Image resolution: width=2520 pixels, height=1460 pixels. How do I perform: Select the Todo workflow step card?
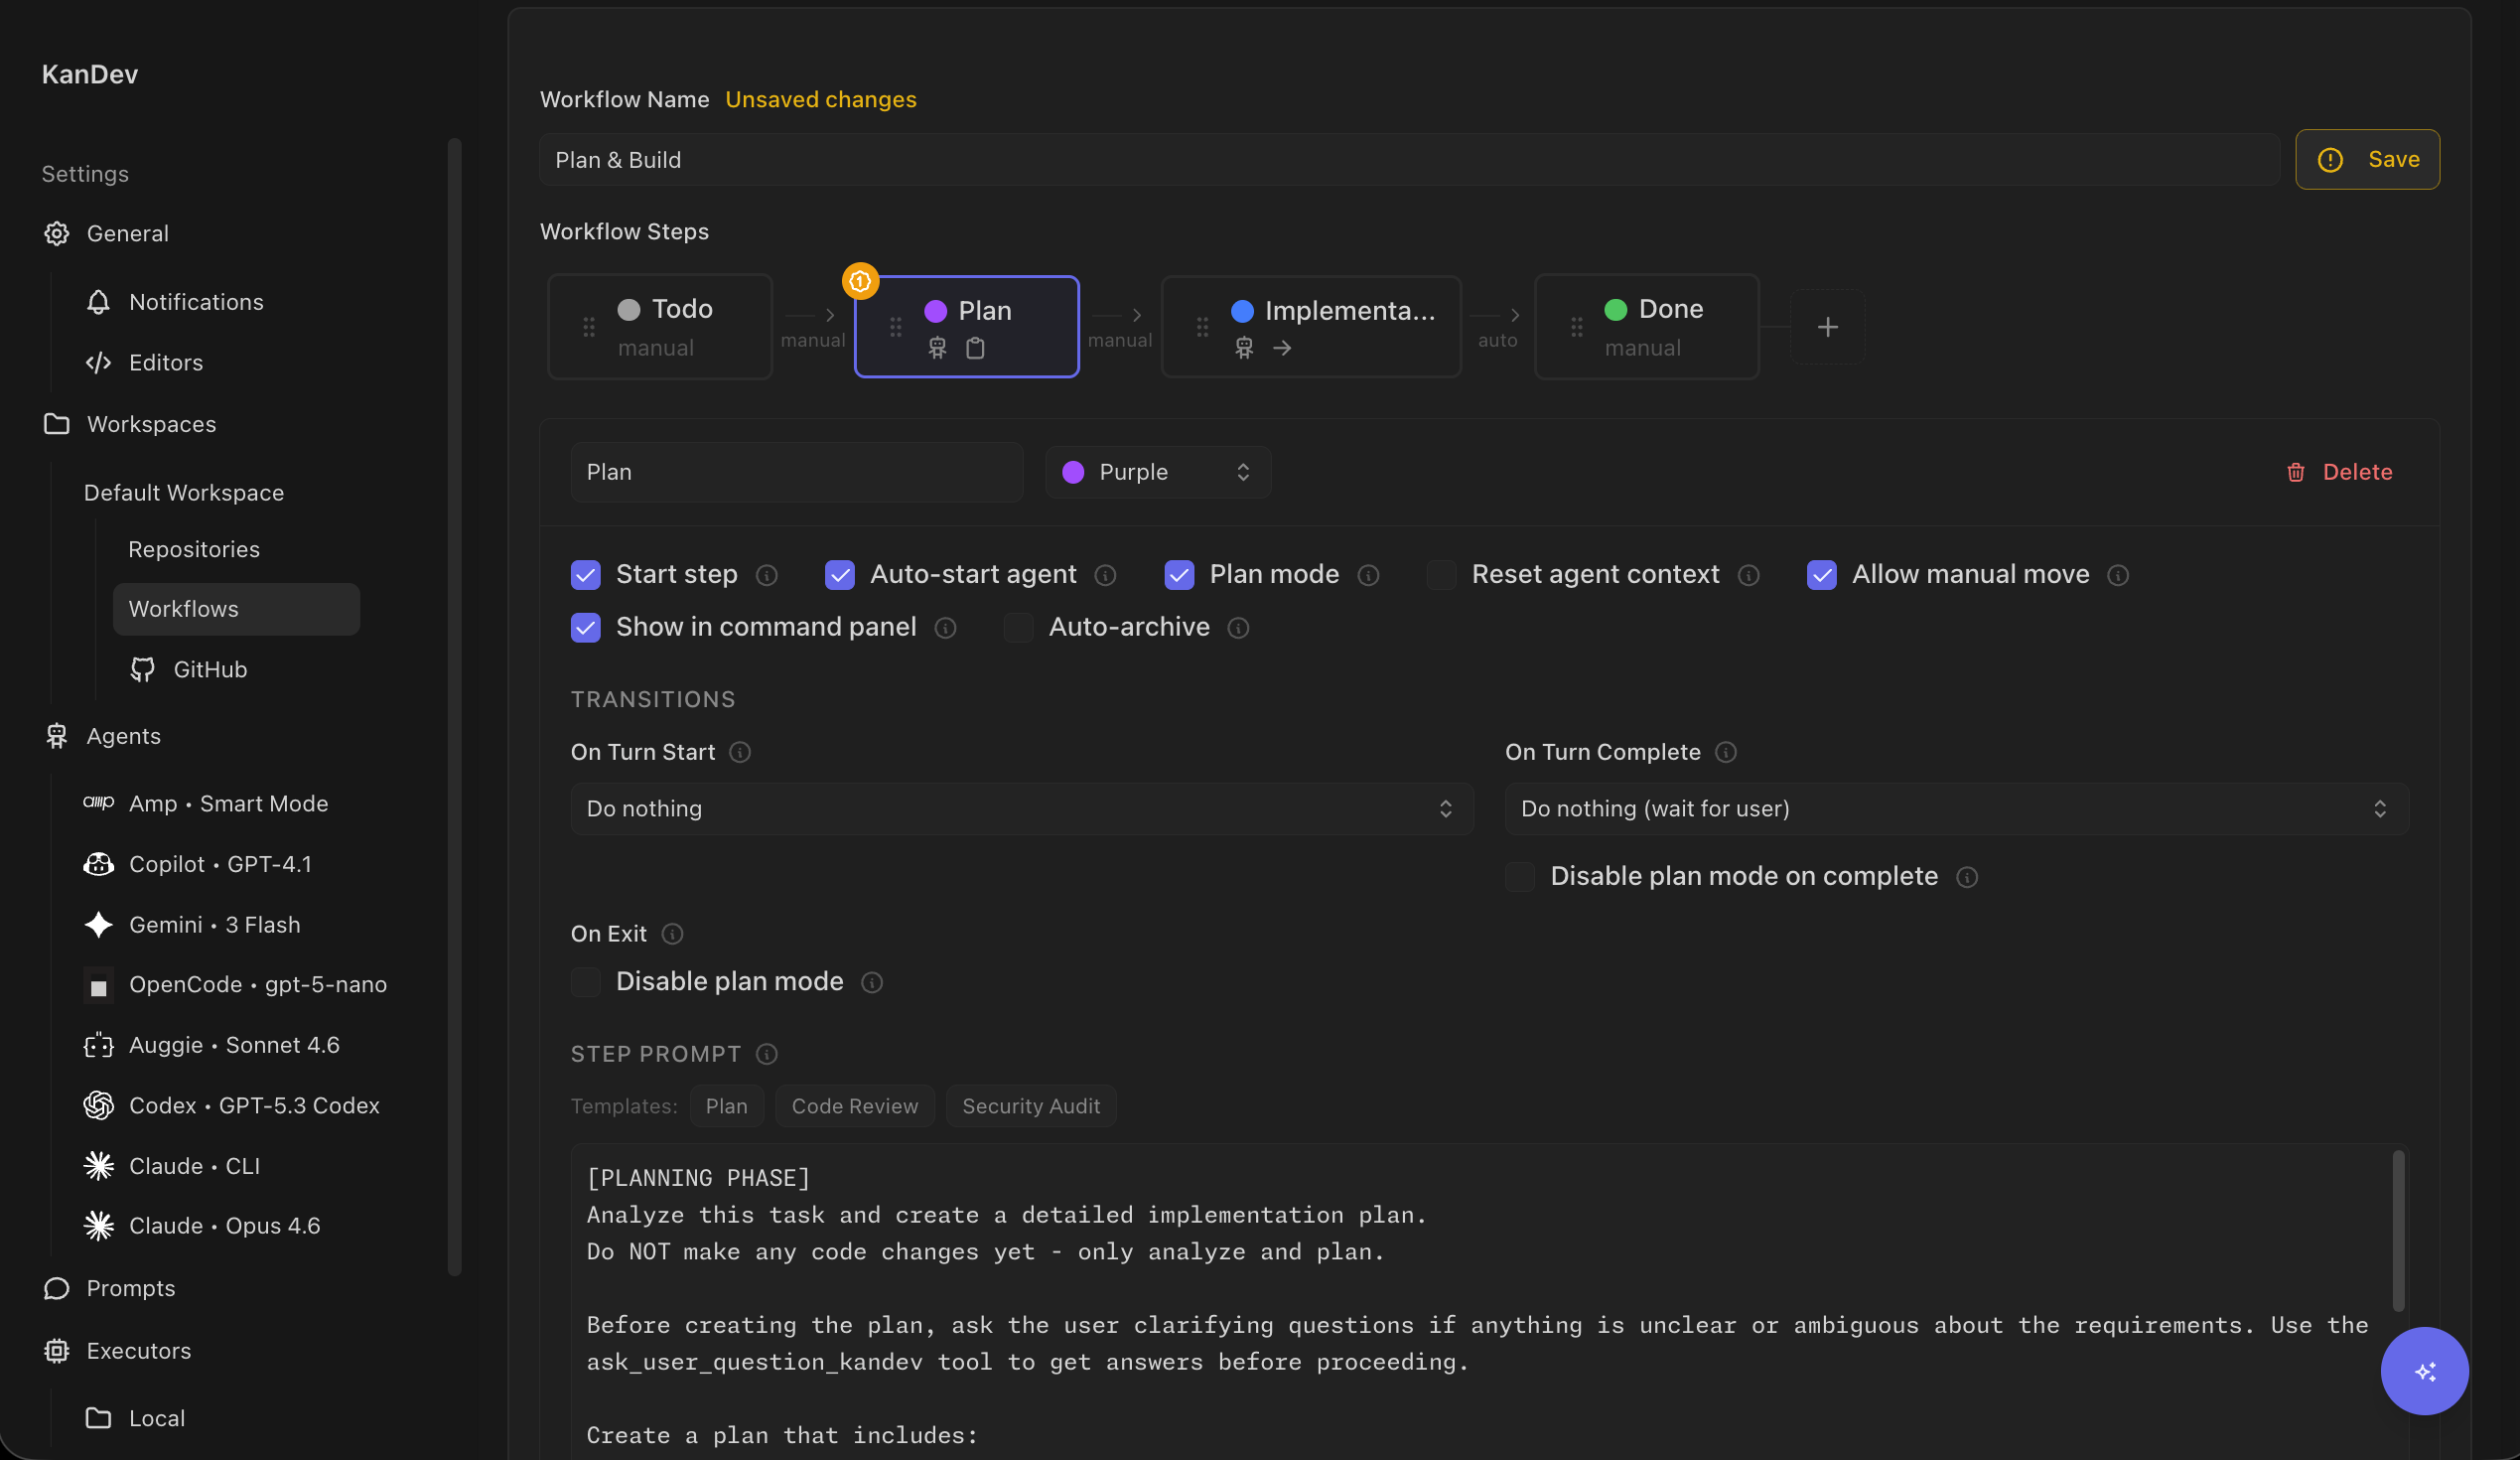point(660,327)
